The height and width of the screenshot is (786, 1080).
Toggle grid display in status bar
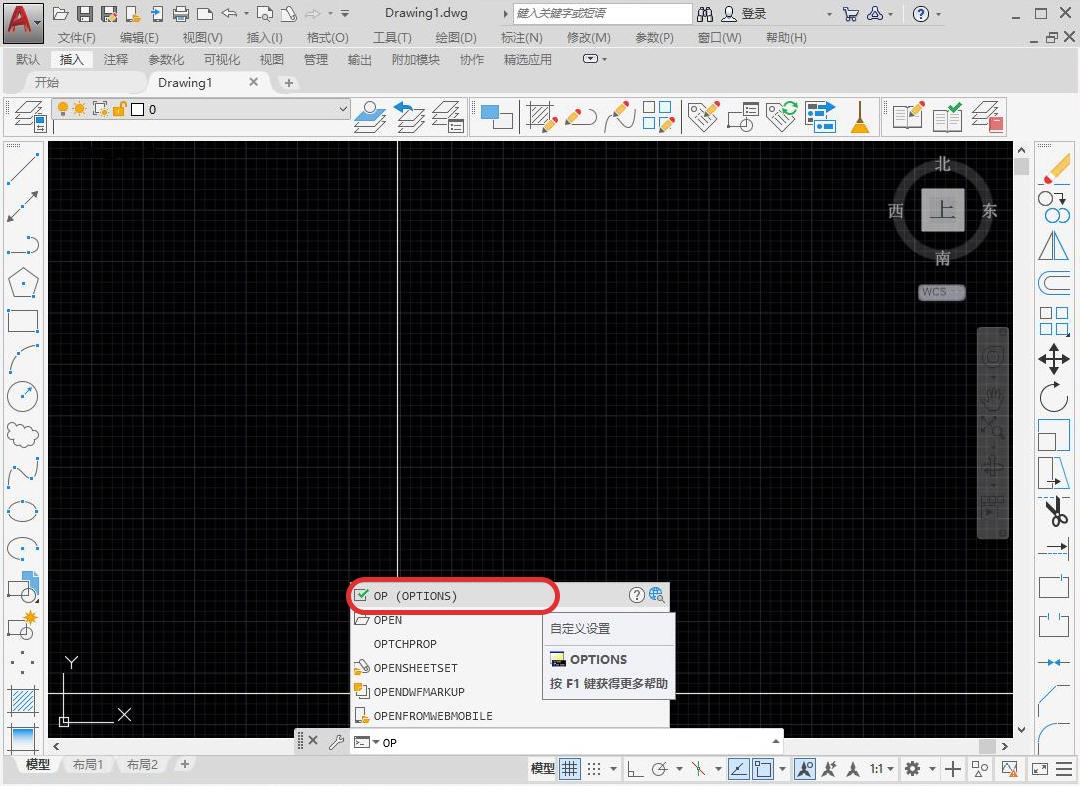[x=569, y=769]
